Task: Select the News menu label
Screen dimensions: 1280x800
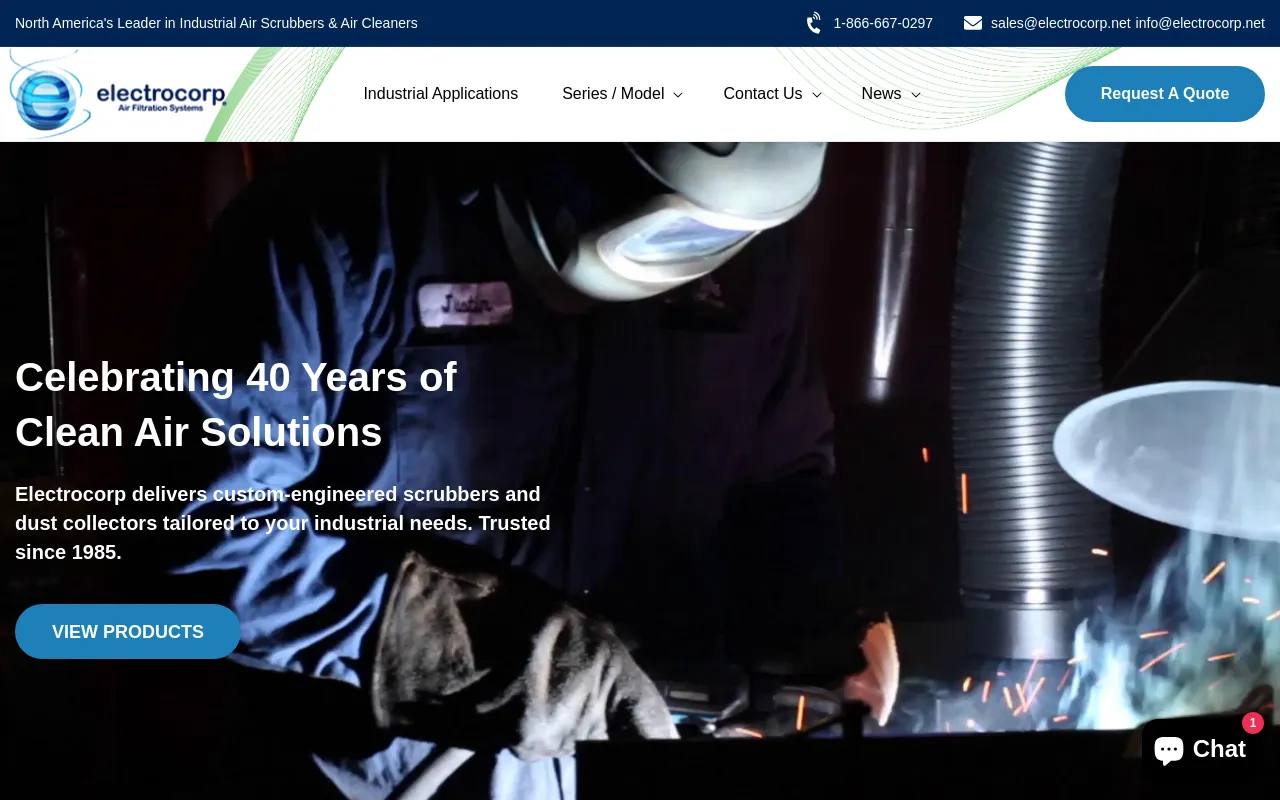Action: tap(881, 94)
